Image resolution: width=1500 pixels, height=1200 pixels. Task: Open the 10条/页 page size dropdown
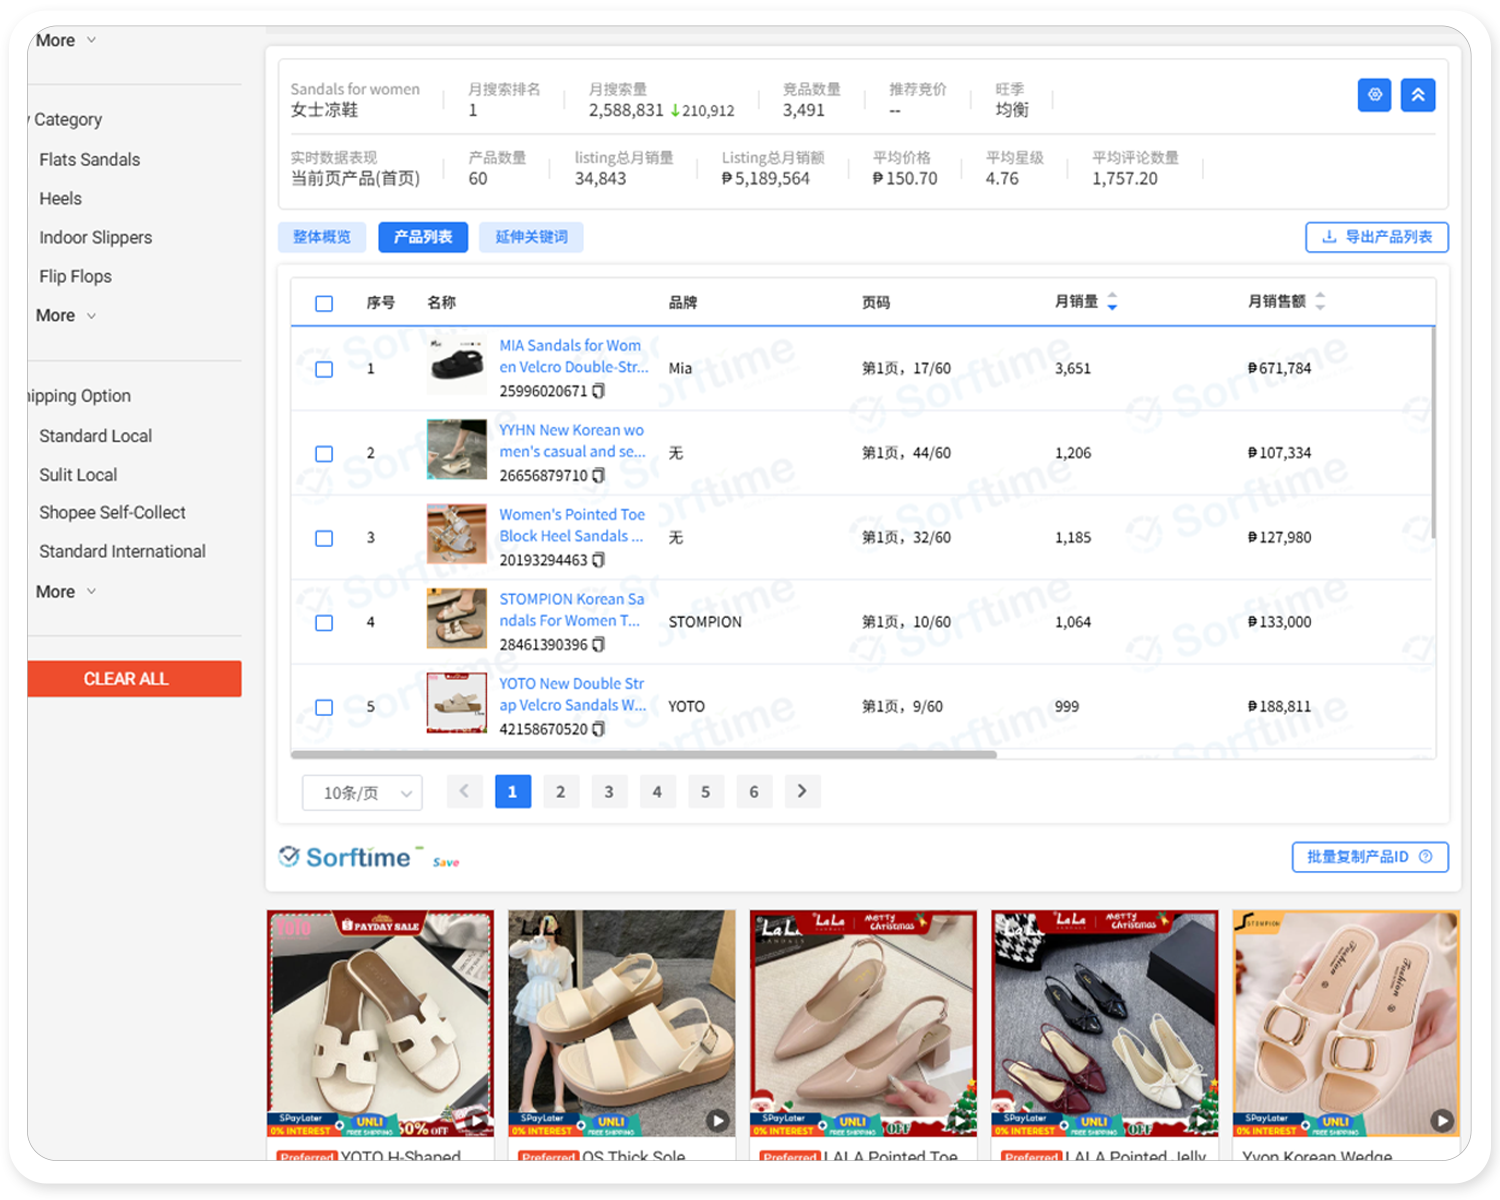(x=362, y=792)
